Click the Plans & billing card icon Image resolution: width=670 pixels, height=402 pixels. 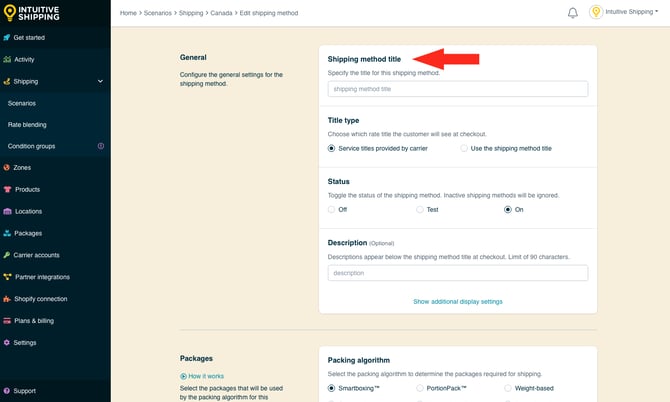coord(7,320)
